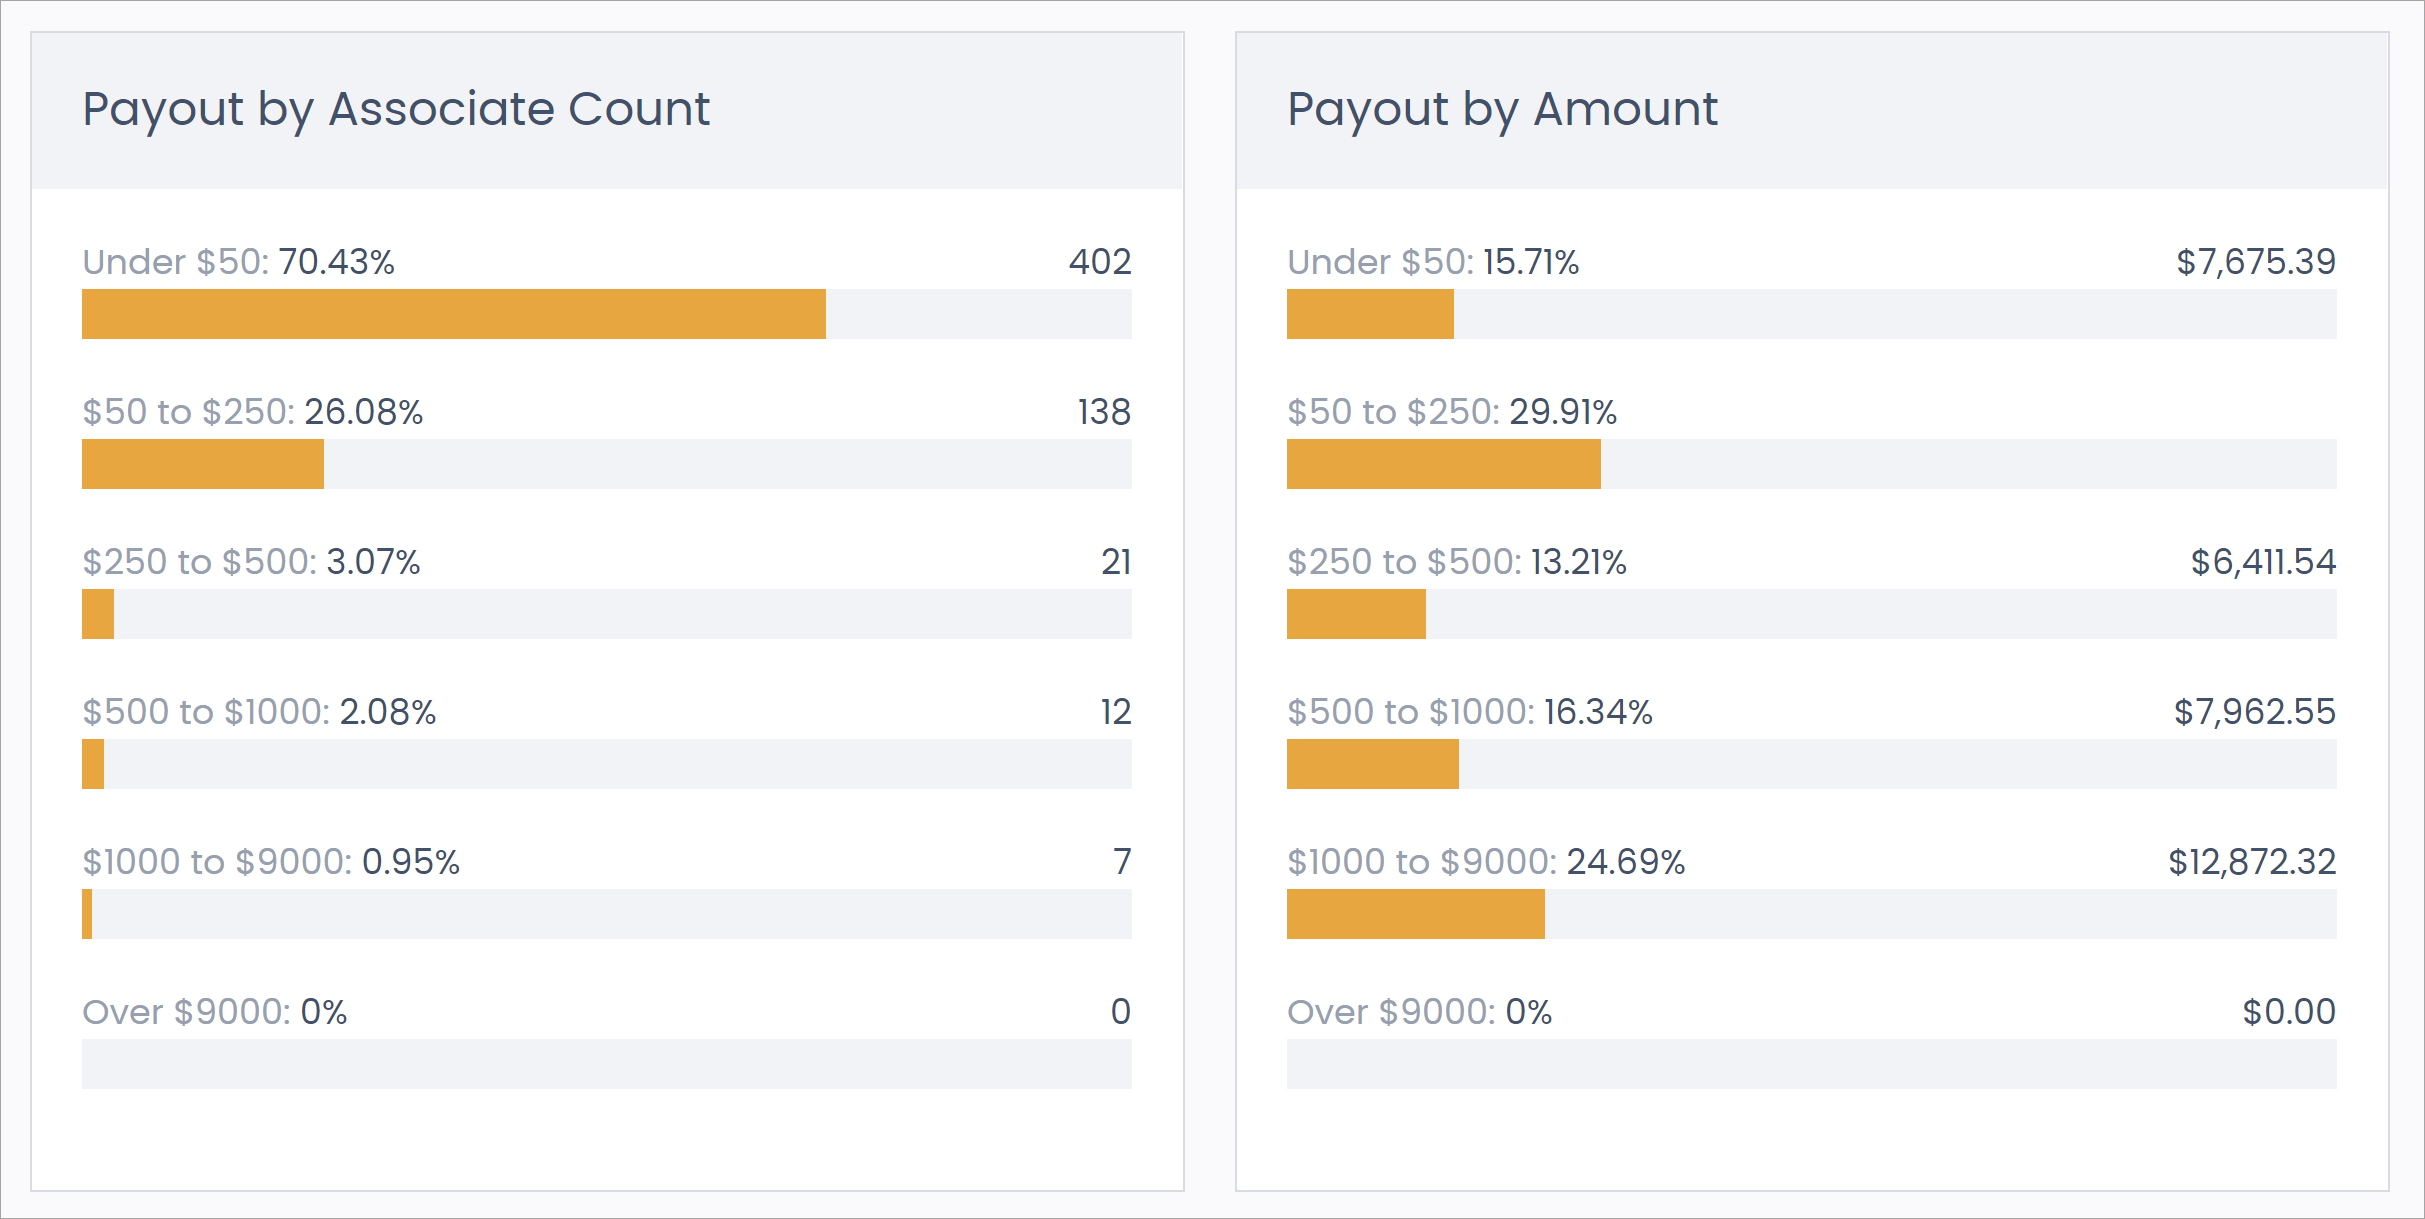Image resolution: width=2425 pixels, height=1219 pixels.
Task: Select the associate count value 138
Action: 1104,412
